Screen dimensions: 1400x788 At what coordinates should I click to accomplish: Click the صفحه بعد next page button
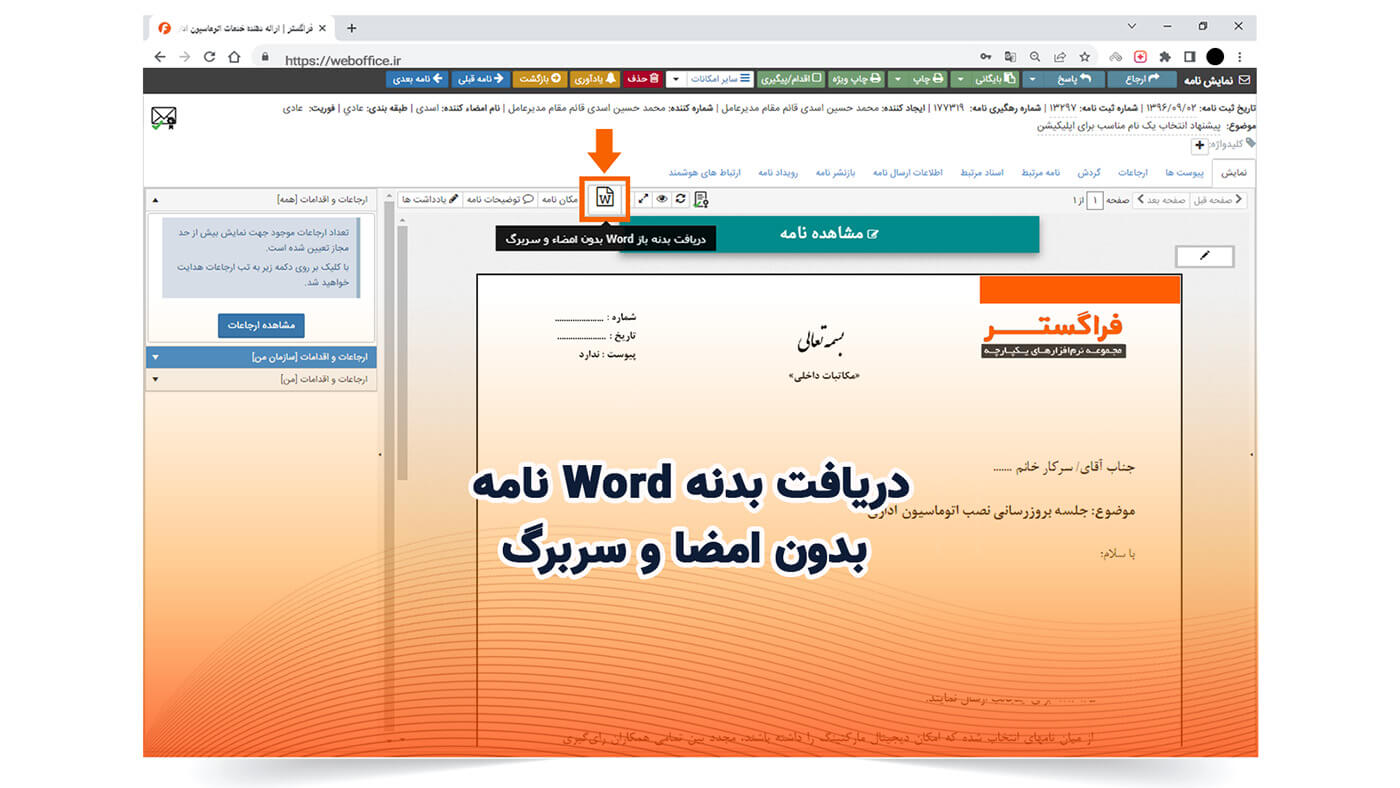coord(1160,200)
